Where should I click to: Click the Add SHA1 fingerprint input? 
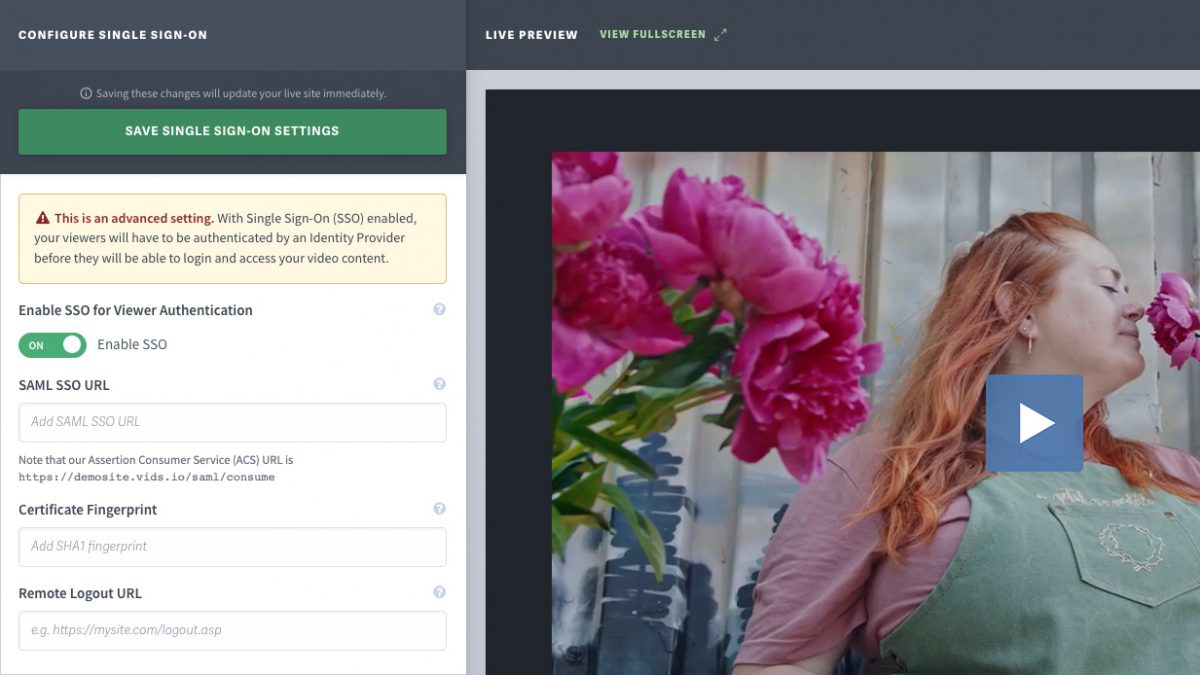coord(232,547)
